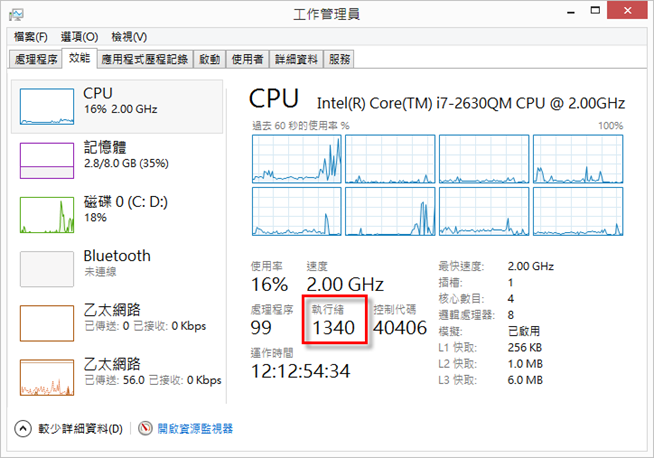Switch to the 應用程式歷程記錄 tab
Image resolution: width=654 pixels, height=458 pixels.
[x=144, y=59]
